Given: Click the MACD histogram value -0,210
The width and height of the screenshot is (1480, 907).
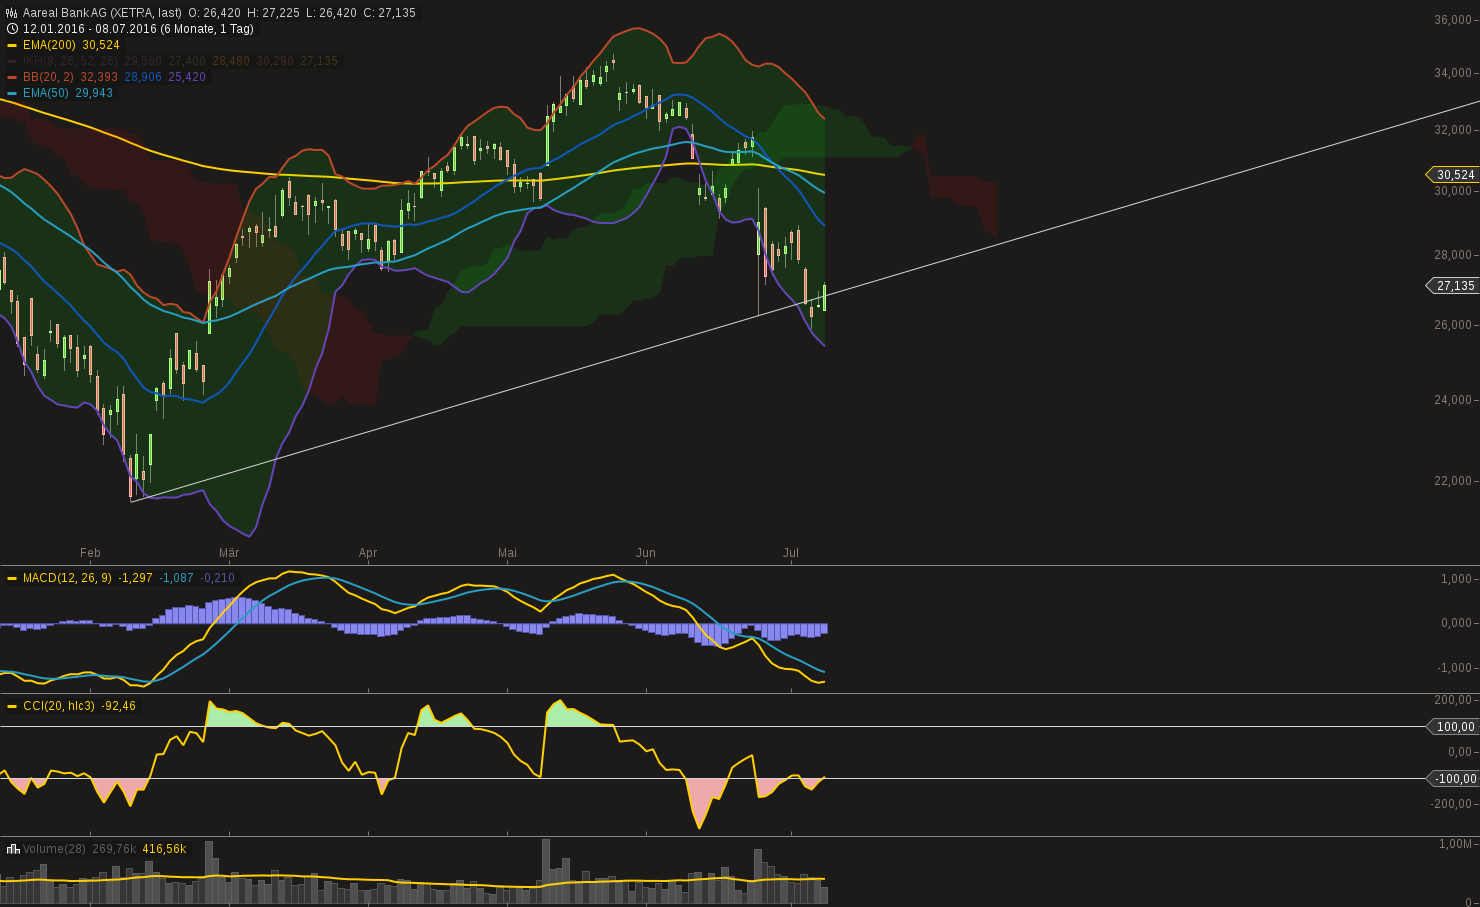Looking at the screenshot, I should [x=218, y=578].
